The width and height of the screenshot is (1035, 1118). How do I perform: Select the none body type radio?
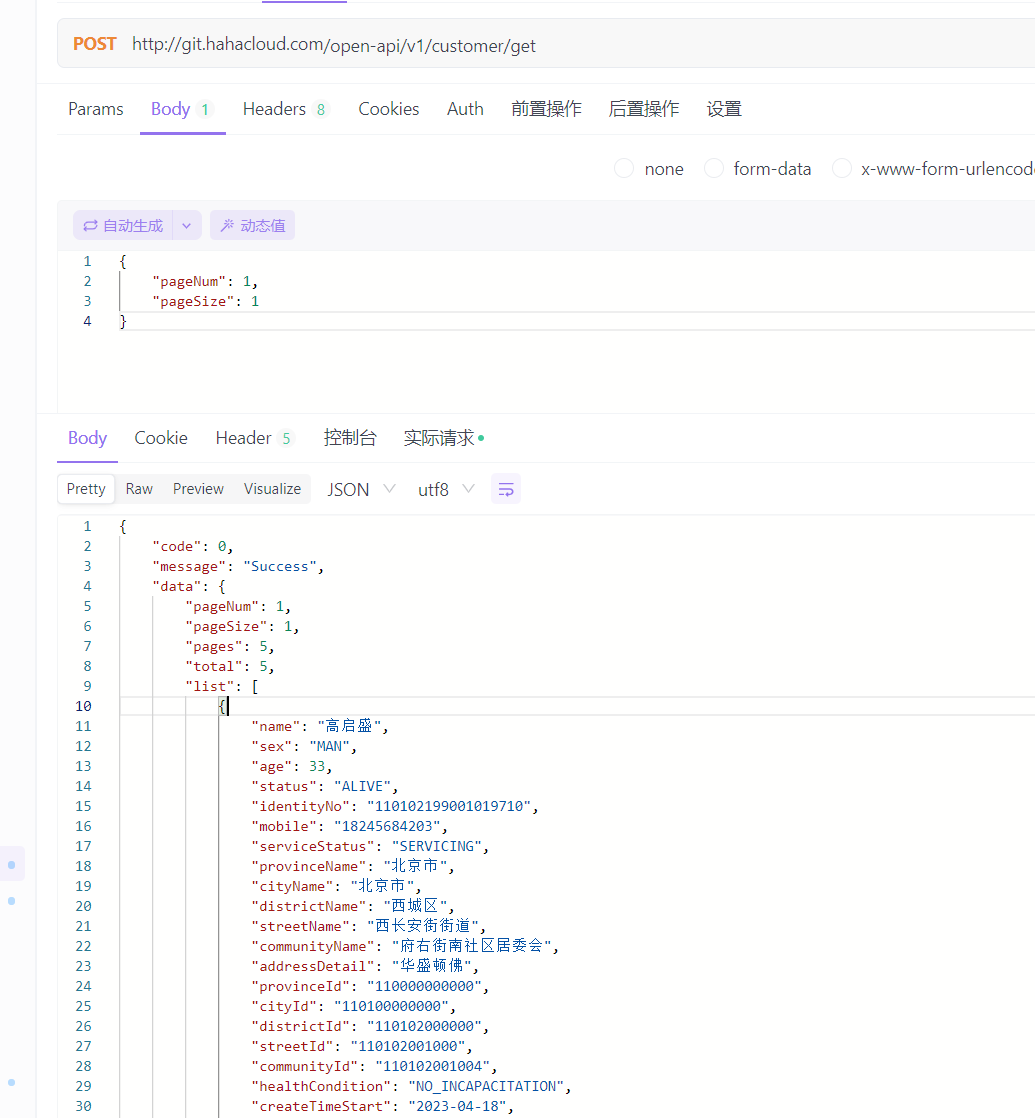pos(624,169)
